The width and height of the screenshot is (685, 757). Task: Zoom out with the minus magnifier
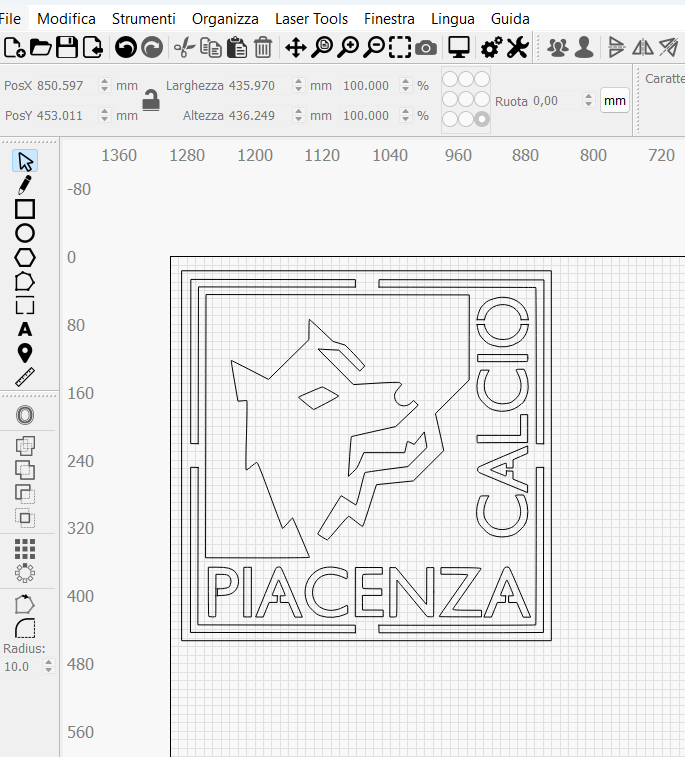[x=374, y=48]
